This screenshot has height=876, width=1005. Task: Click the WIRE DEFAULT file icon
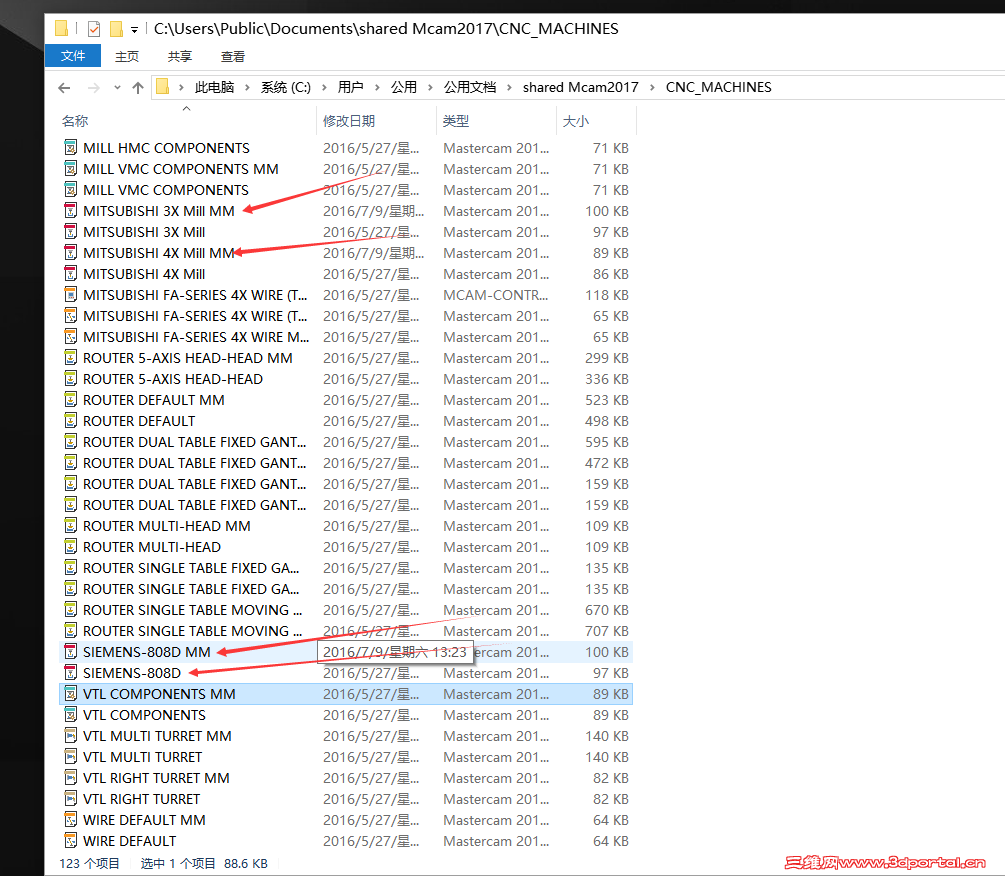click(x=71, y=841)
